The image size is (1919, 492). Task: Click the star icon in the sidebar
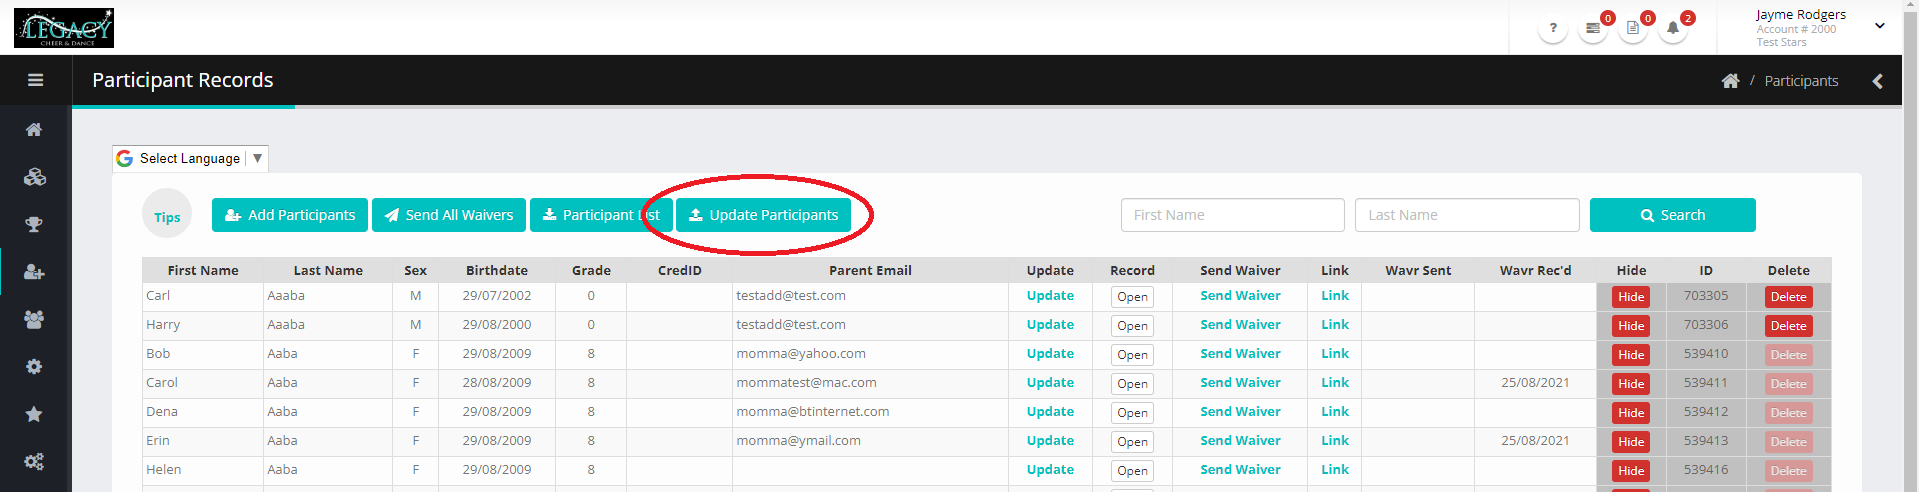[x=34, y=414]
